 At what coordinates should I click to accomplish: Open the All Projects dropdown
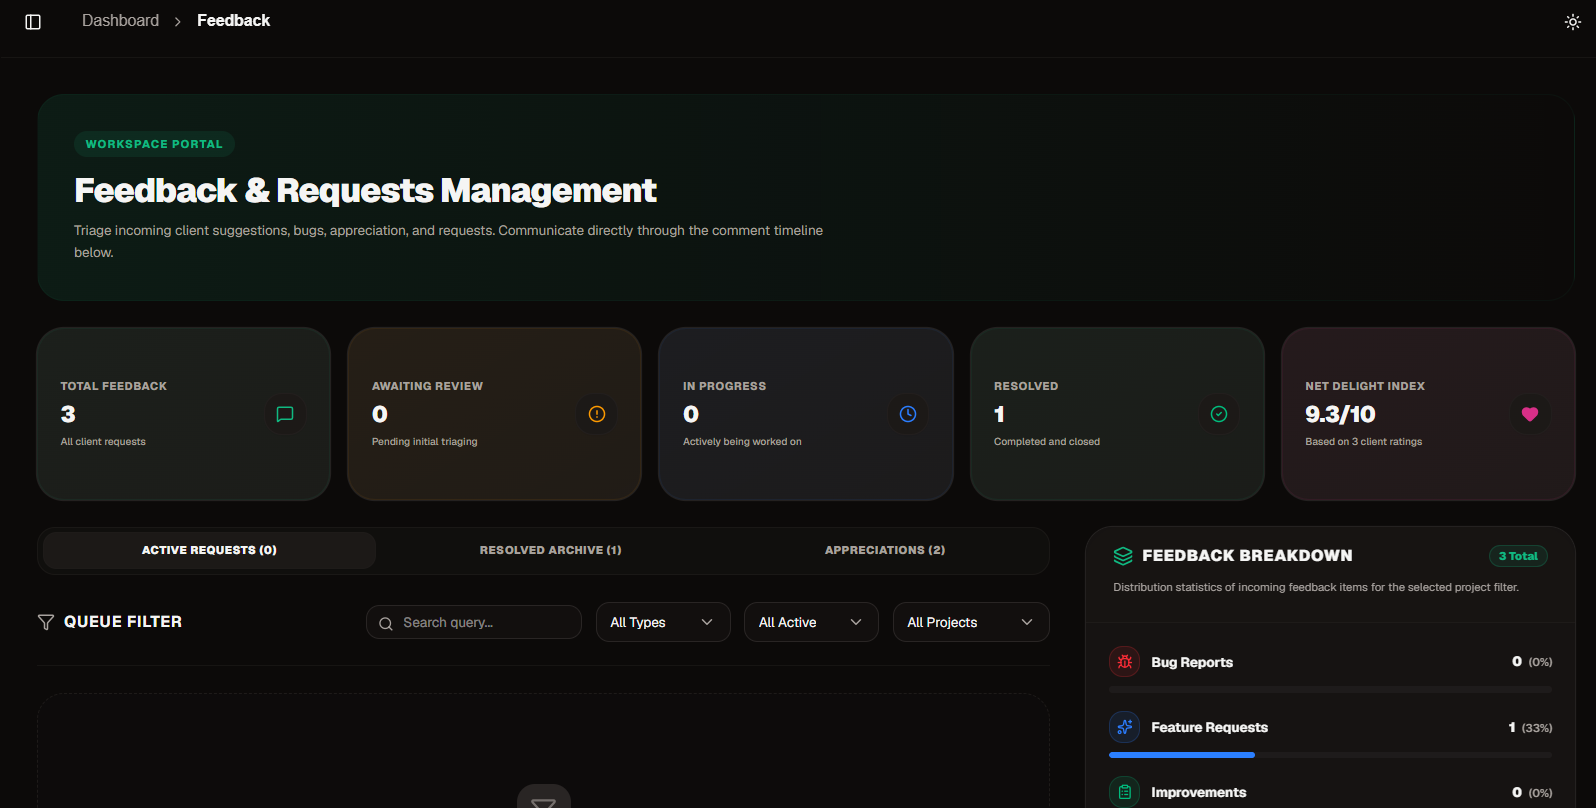(971, 622)
